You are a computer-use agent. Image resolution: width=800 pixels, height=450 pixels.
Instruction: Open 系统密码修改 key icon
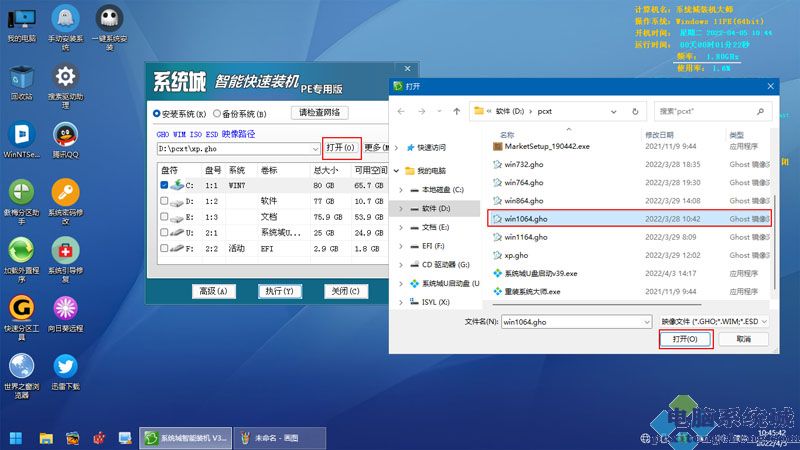[x=65, y=202]
